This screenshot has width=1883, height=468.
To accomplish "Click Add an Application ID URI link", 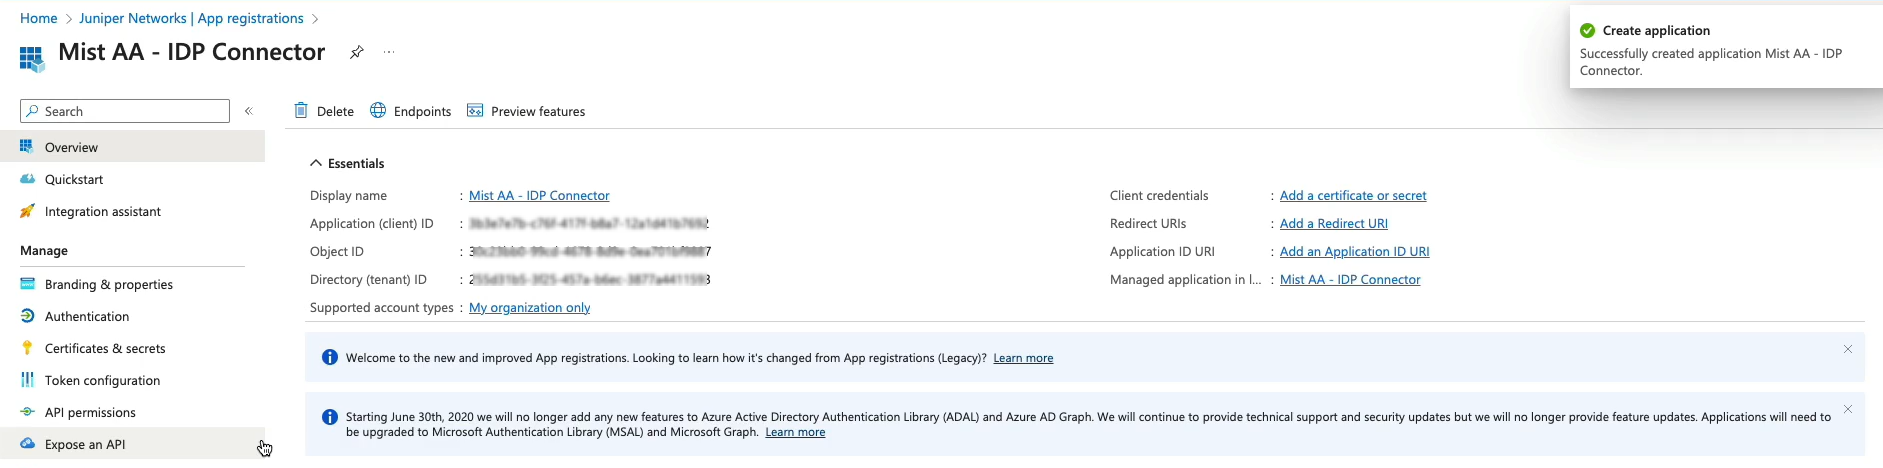I will tap(1355, 251).
